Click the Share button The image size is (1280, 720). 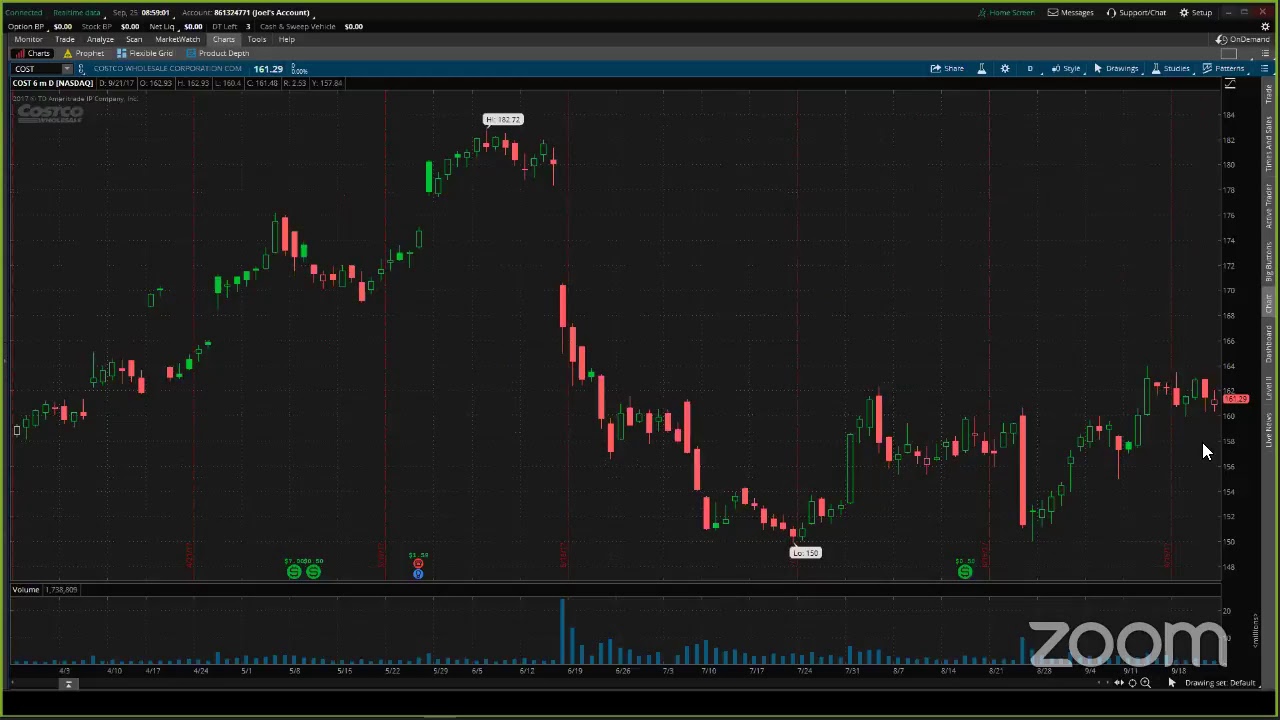point(947,69)
